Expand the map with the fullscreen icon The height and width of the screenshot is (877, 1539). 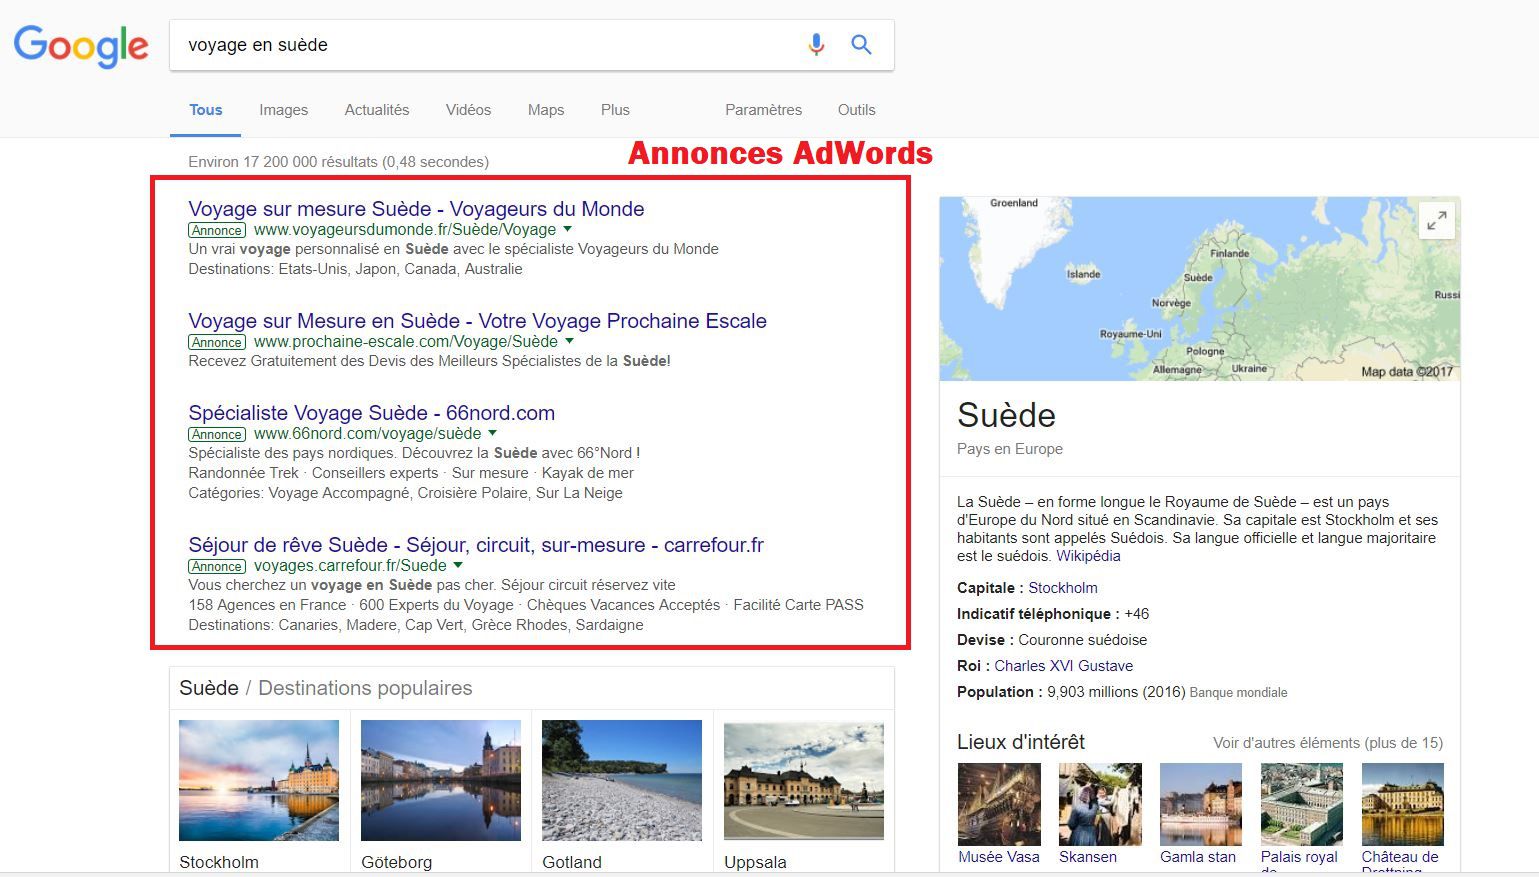[x=1437, y=221]
